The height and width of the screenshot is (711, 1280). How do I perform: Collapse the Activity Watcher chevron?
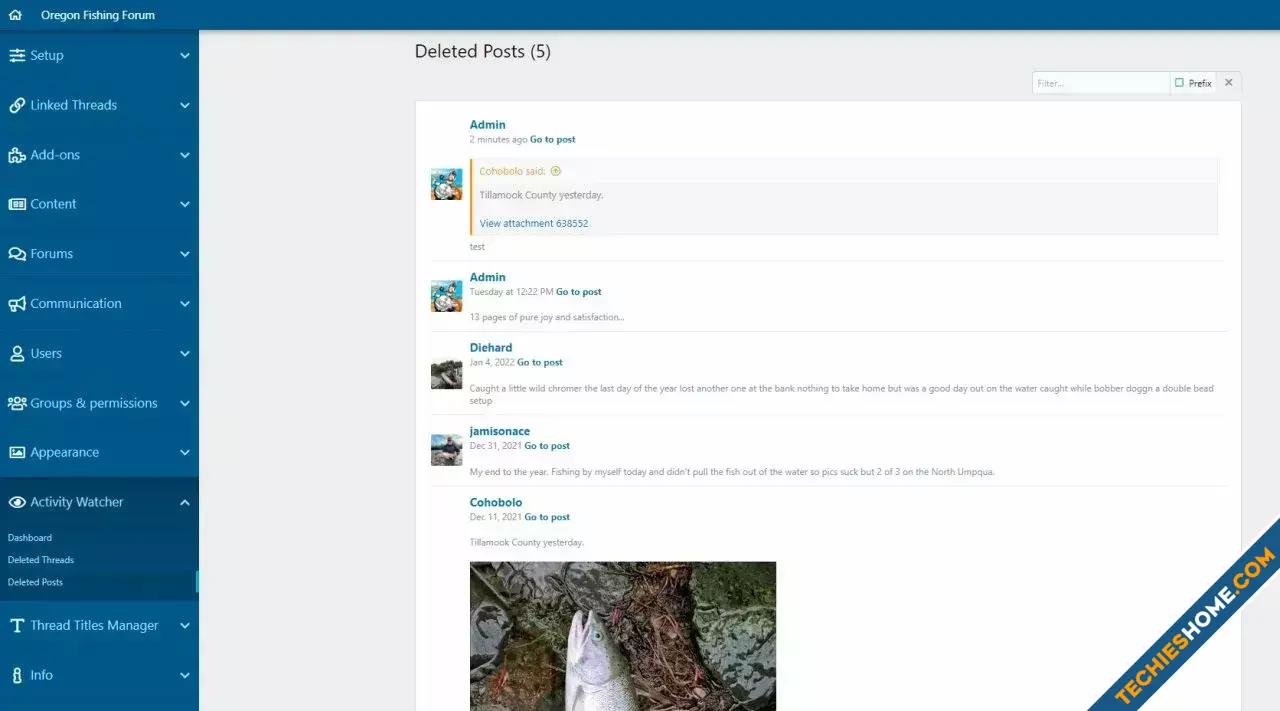point(185,502)
